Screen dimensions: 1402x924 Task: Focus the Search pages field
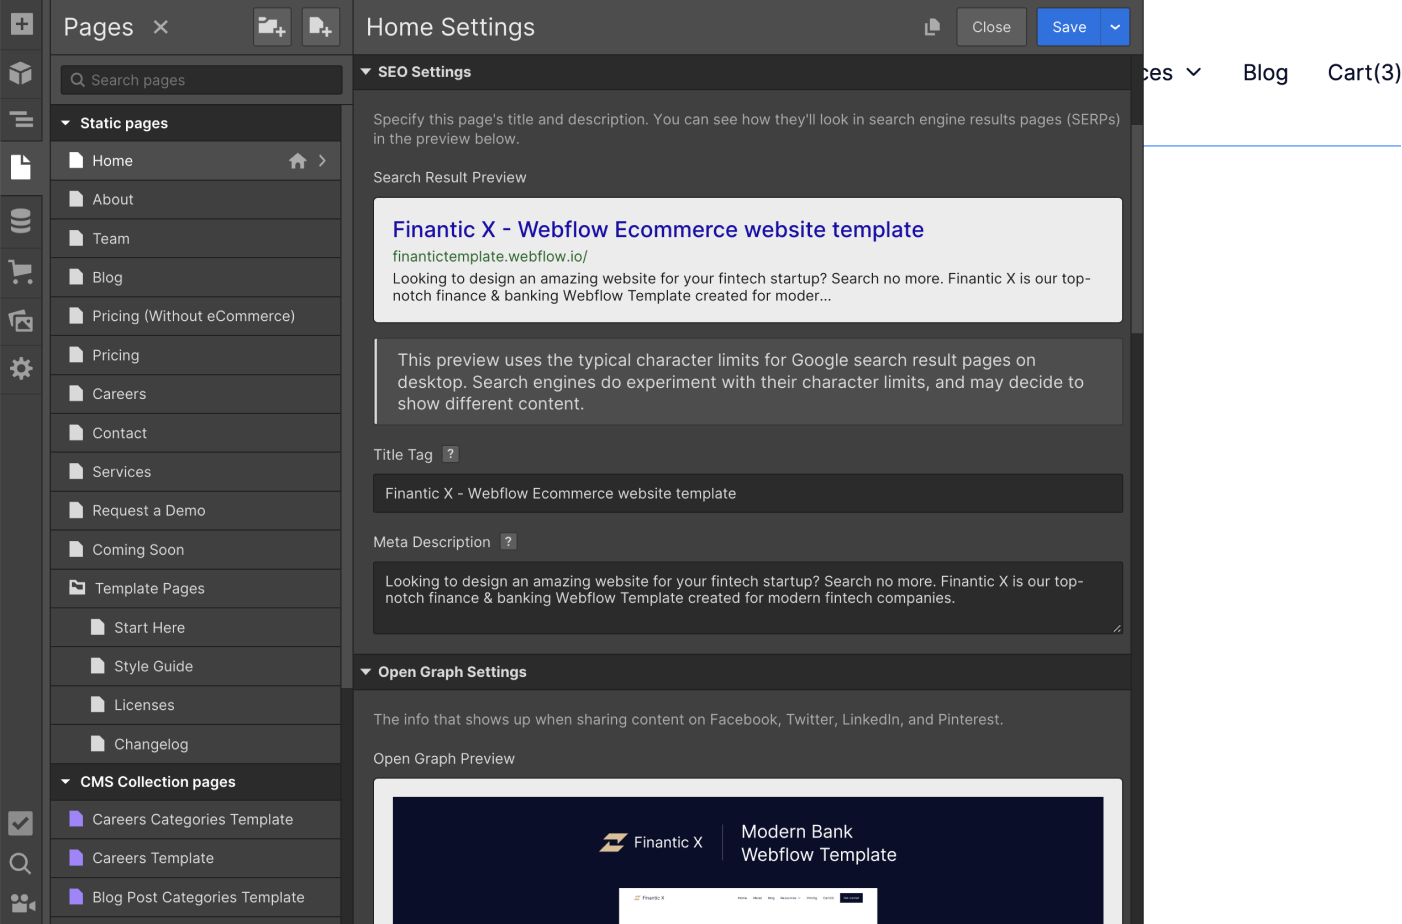pyautogui.click(x=202, y=80)
